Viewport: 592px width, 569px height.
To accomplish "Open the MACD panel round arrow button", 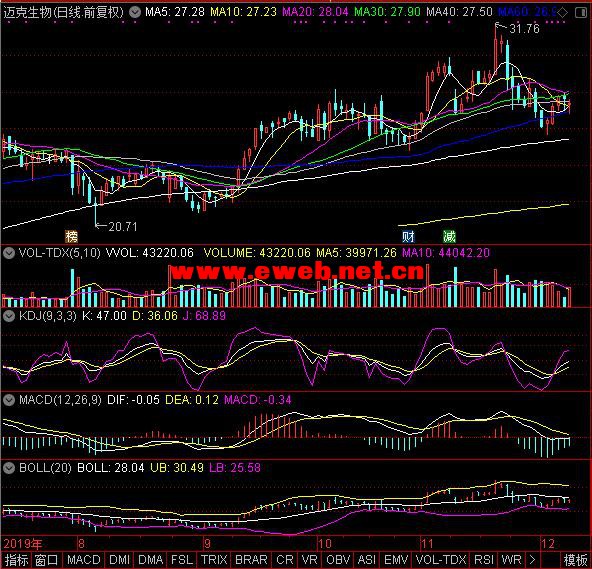I will pos(9,400).
